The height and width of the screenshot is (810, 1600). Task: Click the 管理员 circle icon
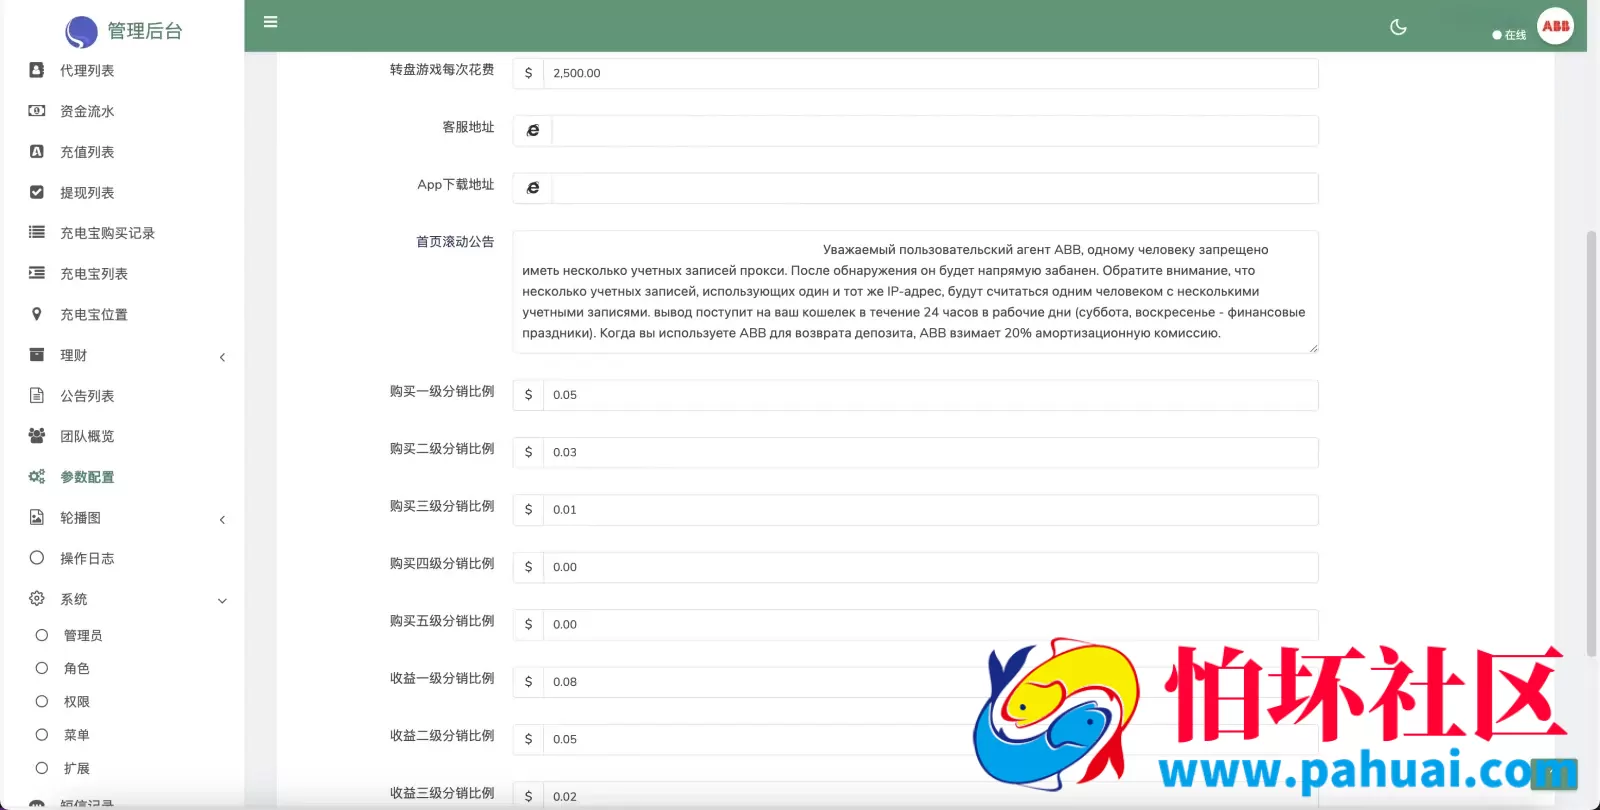coord(42,635)
